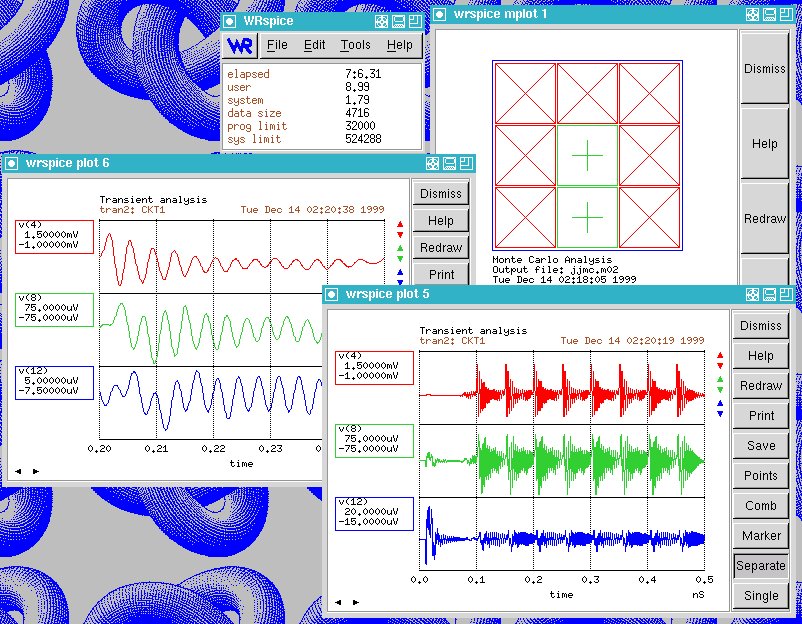Click the blue up triangle in plot 6
This screenshot has width=802, height=624.
[x=400, y=272]
